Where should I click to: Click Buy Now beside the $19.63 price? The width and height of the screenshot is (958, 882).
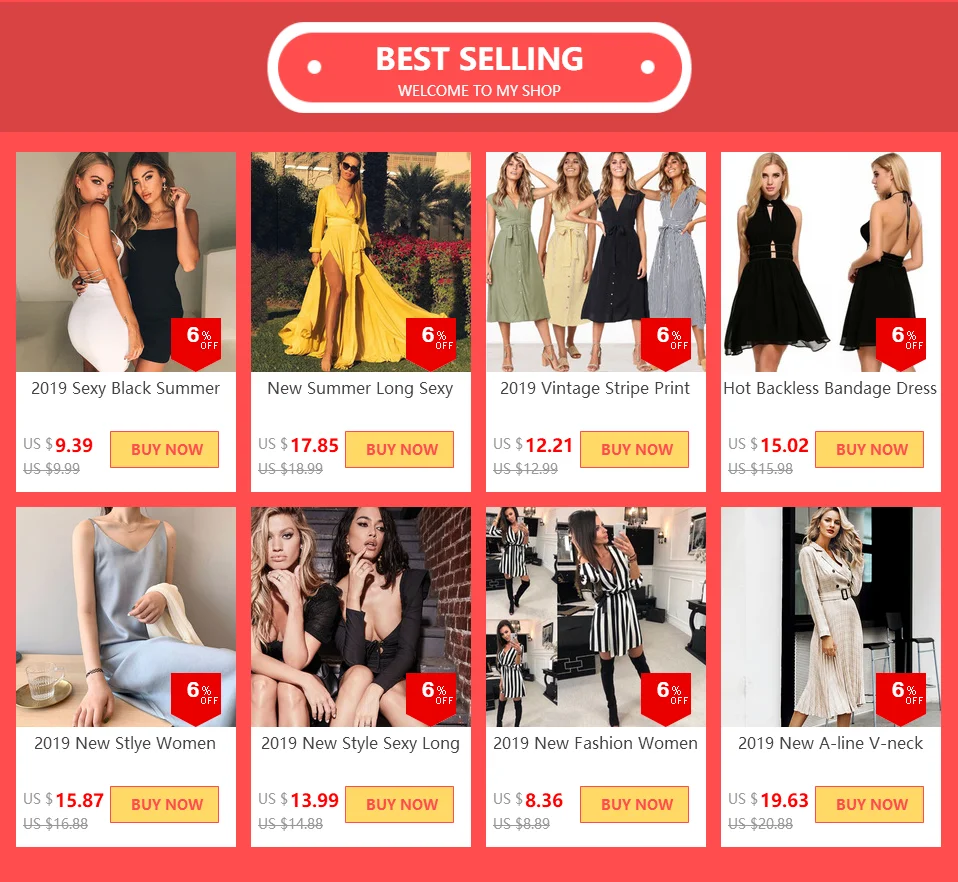[x=869, y=804]
